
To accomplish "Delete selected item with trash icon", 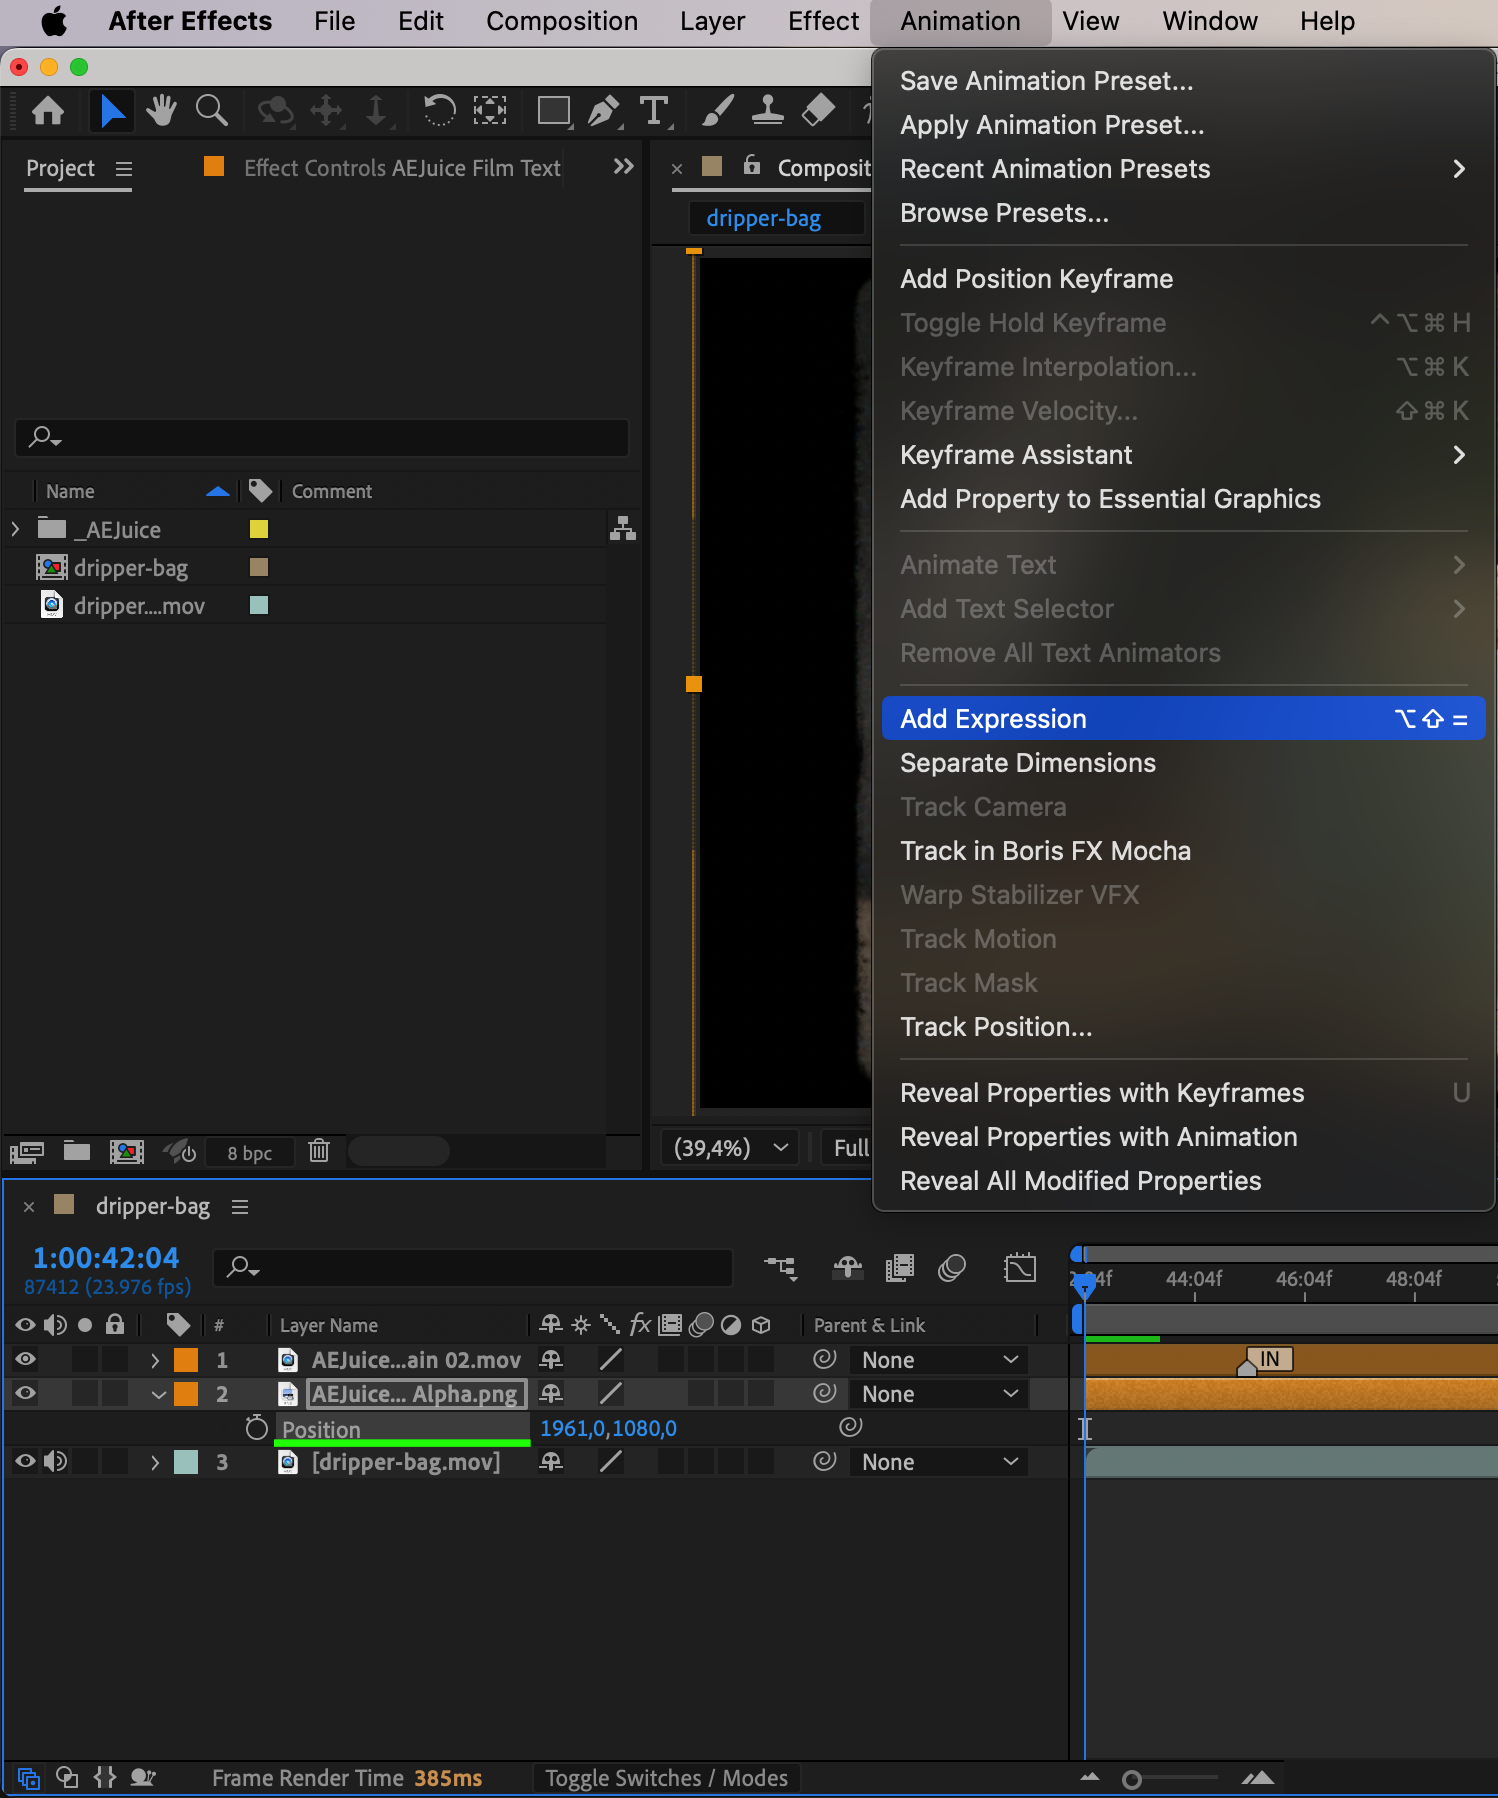I will point(319,1151).
